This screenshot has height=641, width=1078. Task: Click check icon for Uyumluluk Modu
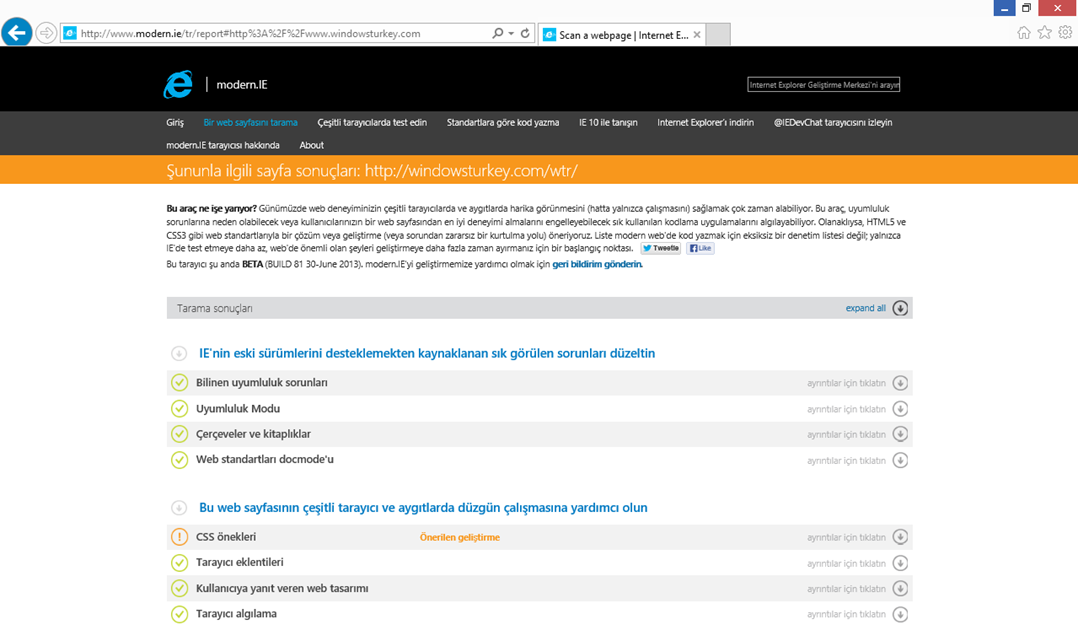tap(179, 409)
